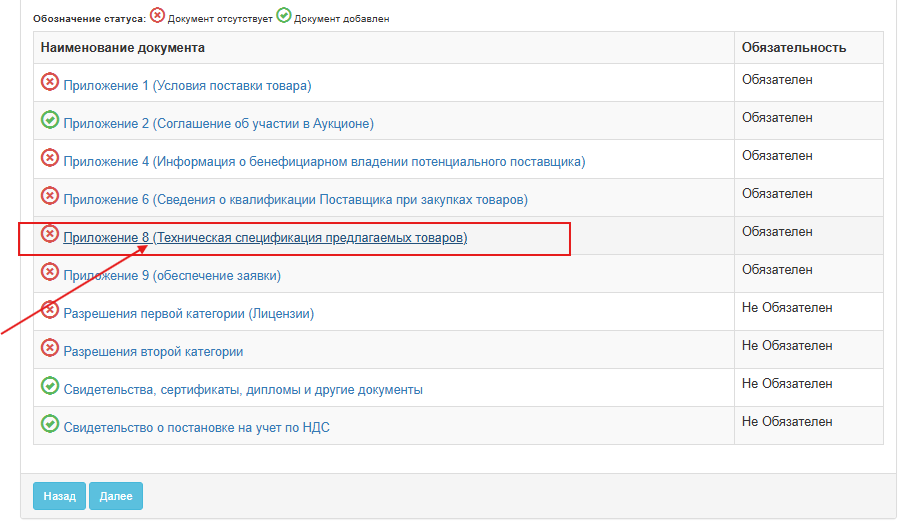This screenshot has height=531, width=915.
Task: Open Приложение 9 (обеспечение заявки) link
Action: pyautogui.click(x=172, y=275)
